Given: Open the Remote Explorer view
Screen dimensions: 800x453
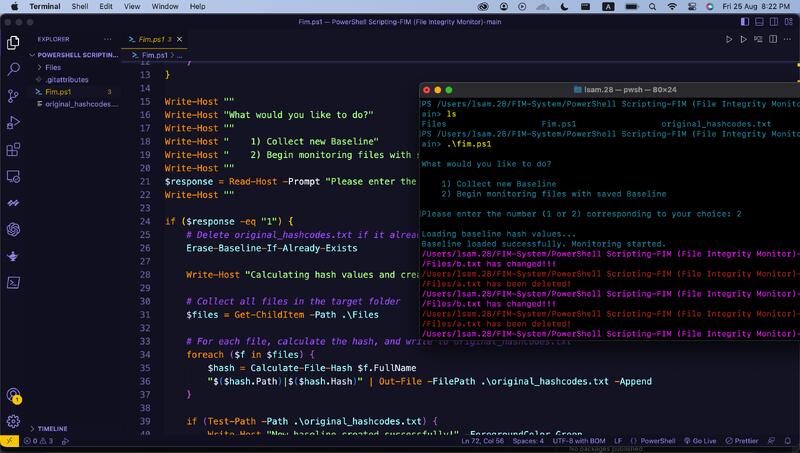Looking at the screenshot, I should pos(14,176).
